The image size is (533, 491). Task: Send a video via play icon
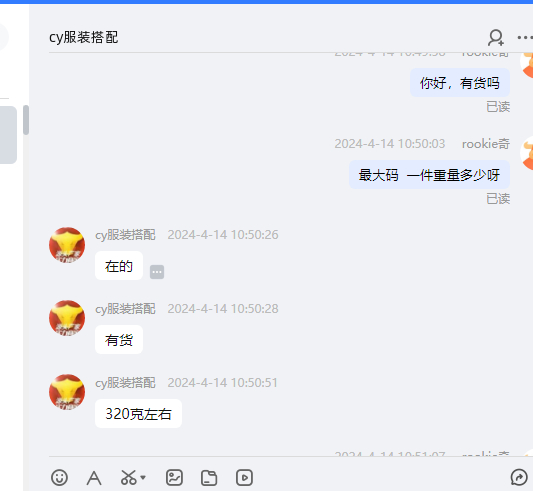point(244,477)
